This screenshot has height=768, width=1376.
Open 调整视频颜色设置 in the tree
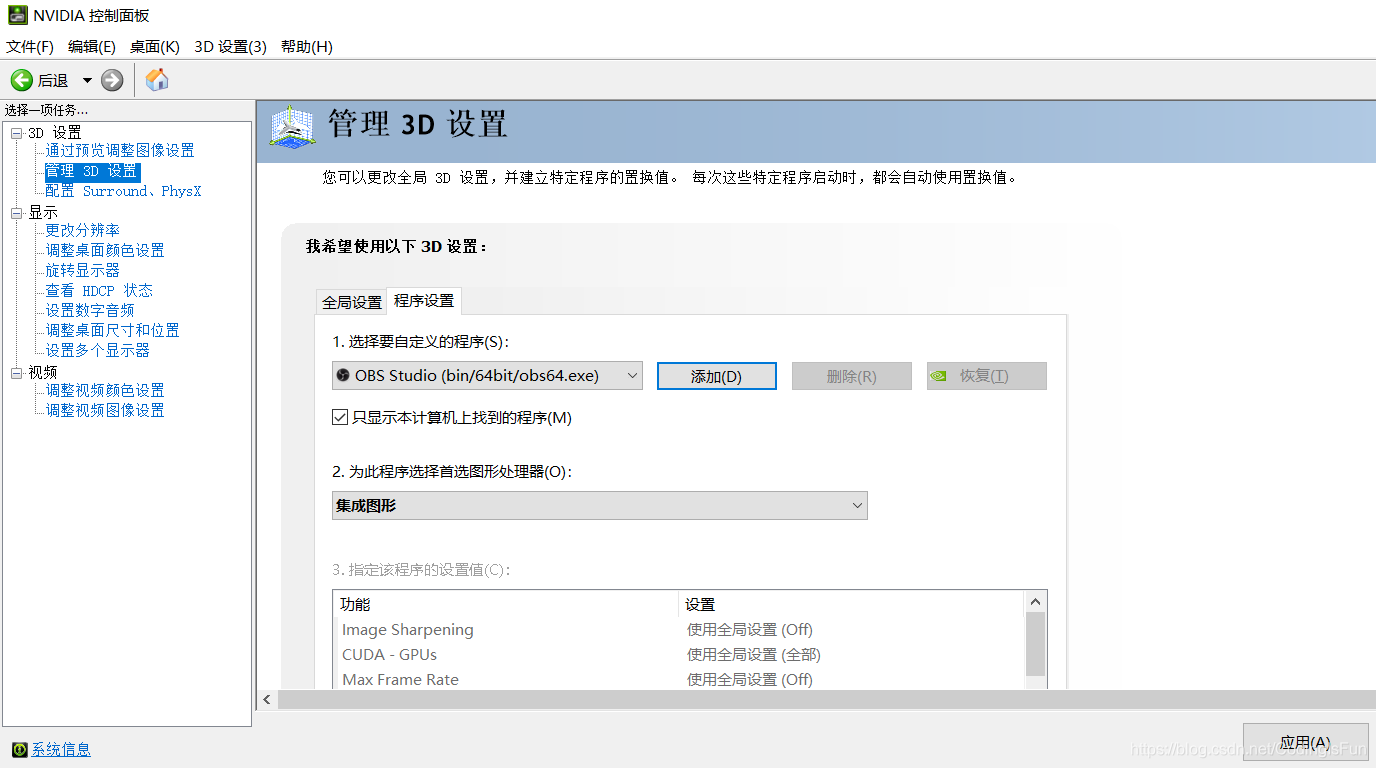click(x=105, y=391)
